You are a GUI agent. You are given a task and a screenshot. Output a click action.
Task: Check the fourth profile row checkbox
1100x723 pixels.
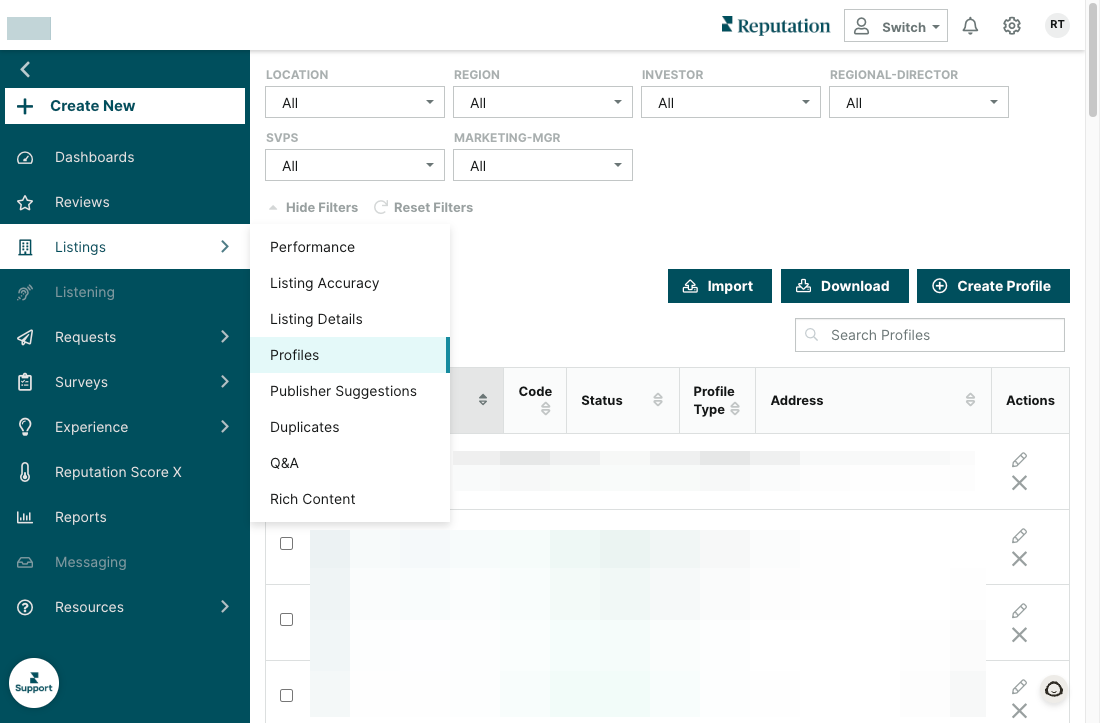[x=286, y=696]
